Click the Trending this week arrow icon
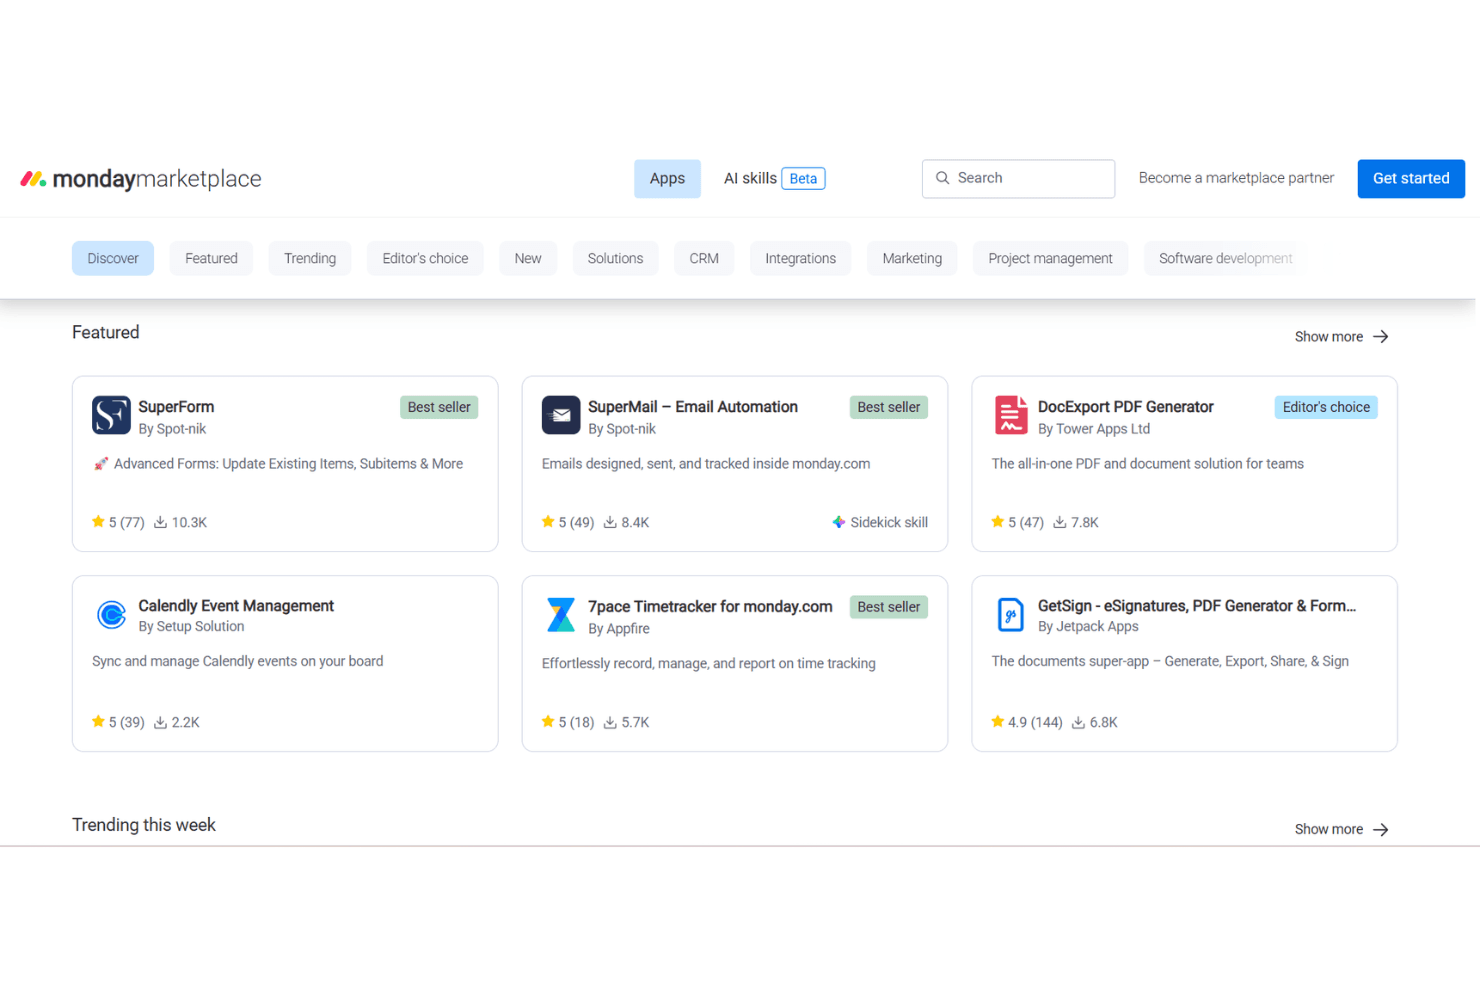 point(1381,829)
